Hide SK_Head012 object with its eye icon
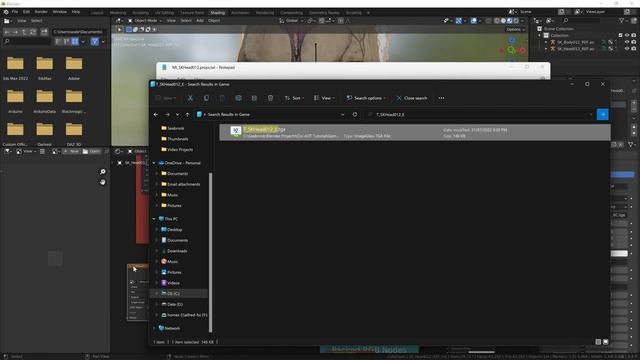640x360 pixels. (627, 49)
